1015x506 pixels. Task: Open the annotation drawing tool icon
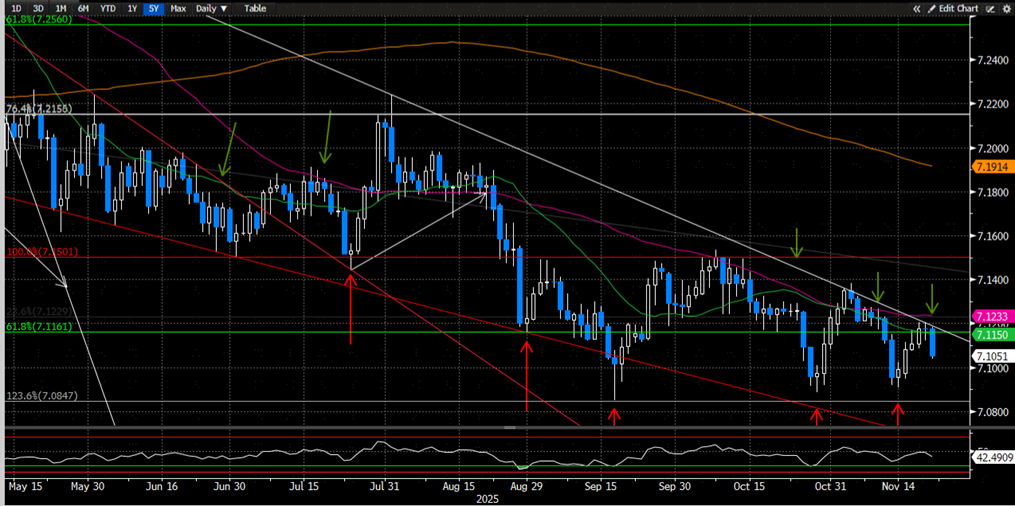pos(990,8)
